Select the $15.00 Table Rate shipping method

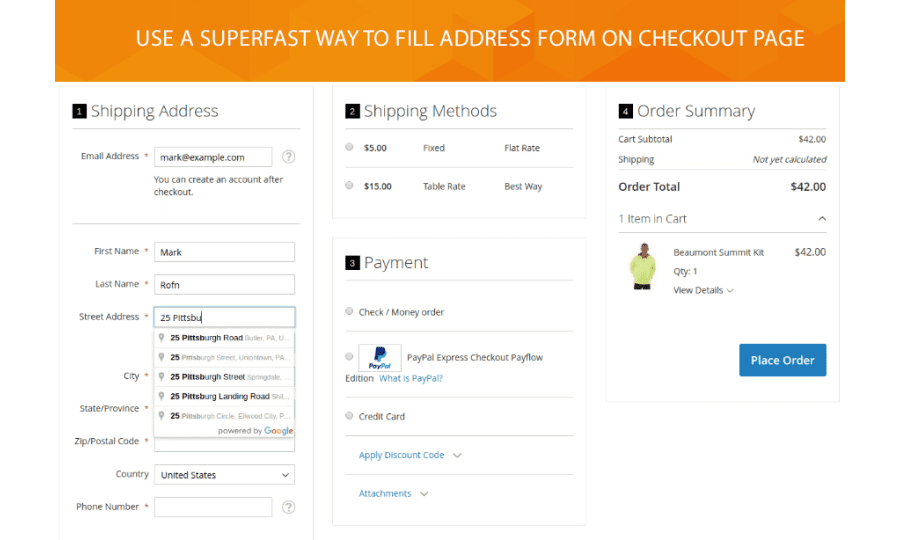[x=349, y=186]
